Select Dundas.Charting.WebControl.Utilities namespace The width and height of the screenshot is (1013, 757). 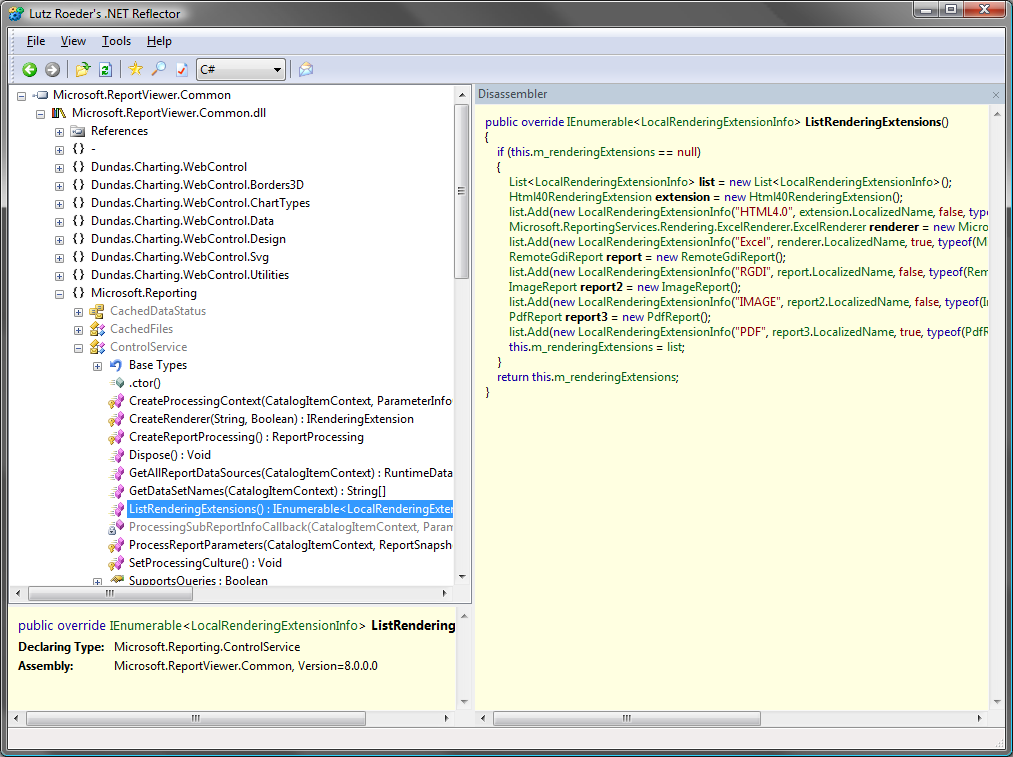[x=190, y=275]
